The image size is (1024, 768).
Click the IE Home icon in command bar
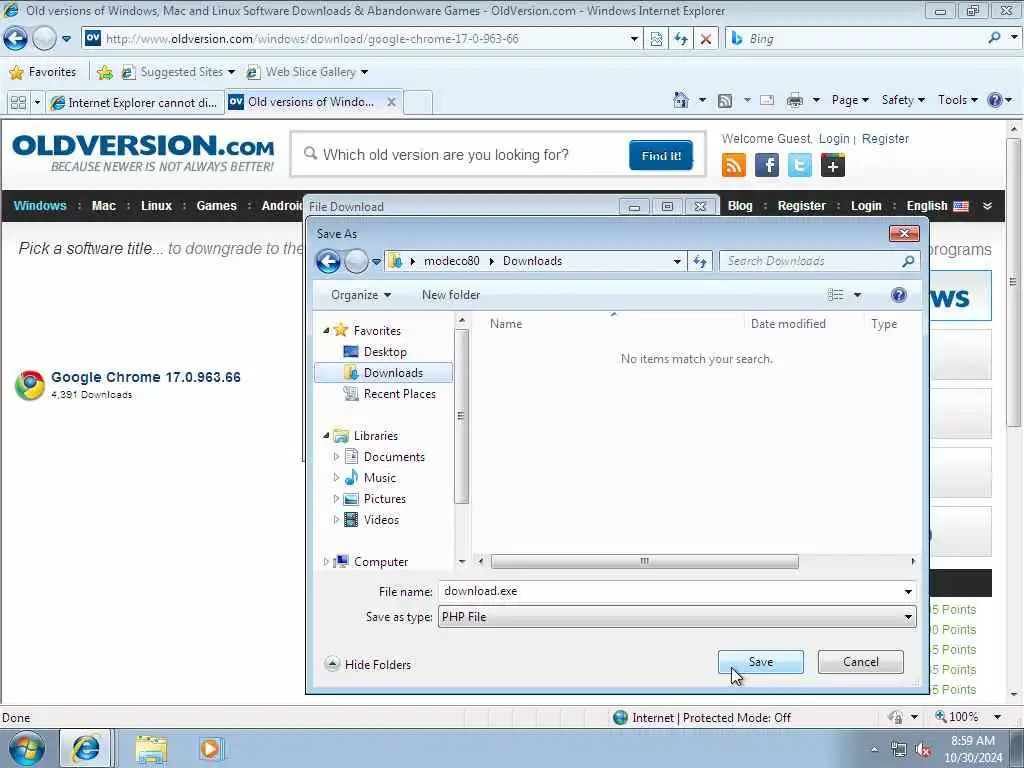[680, 100]
